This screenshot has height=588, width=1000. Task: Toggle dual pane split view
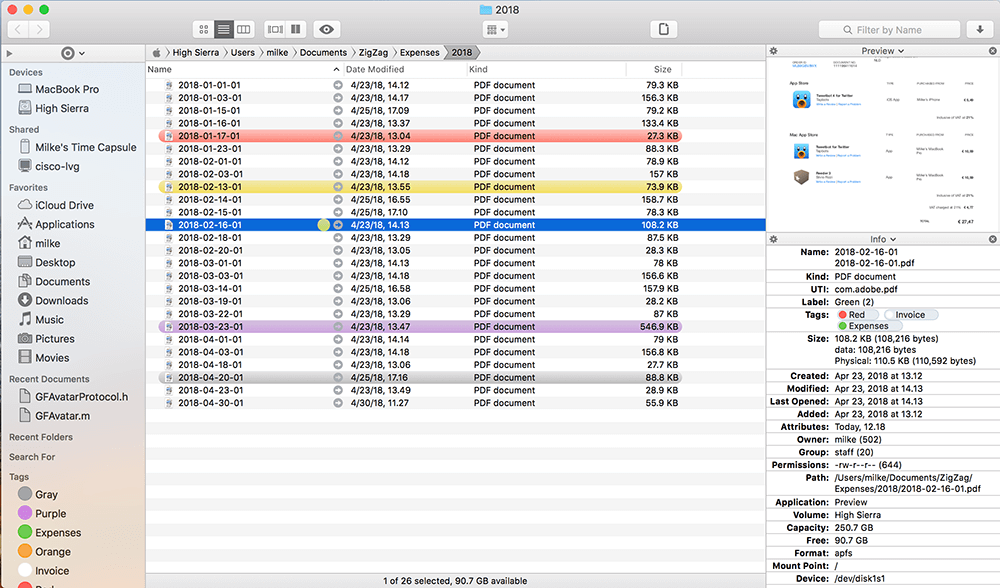pos(296,29)
